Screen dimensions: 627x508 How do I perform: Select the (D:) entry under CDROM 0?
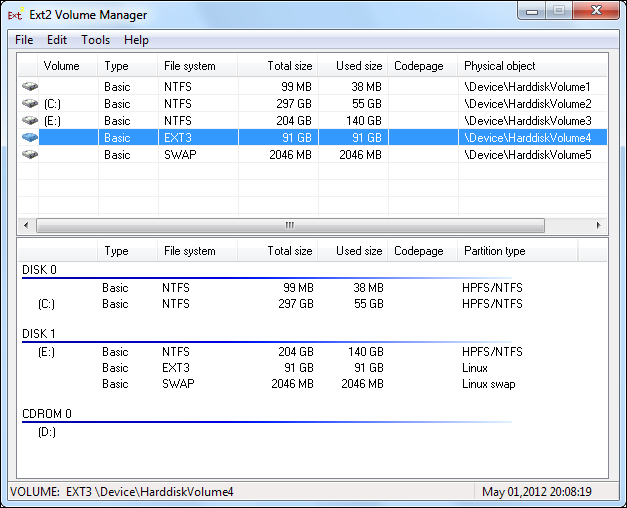(x=47, y=432)
